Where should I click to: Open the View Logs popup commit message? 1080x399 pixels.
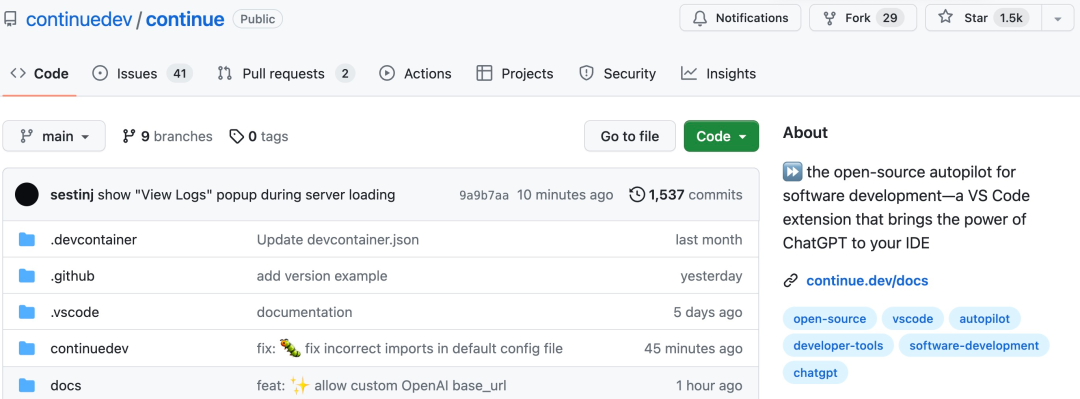tap(247, 195)
